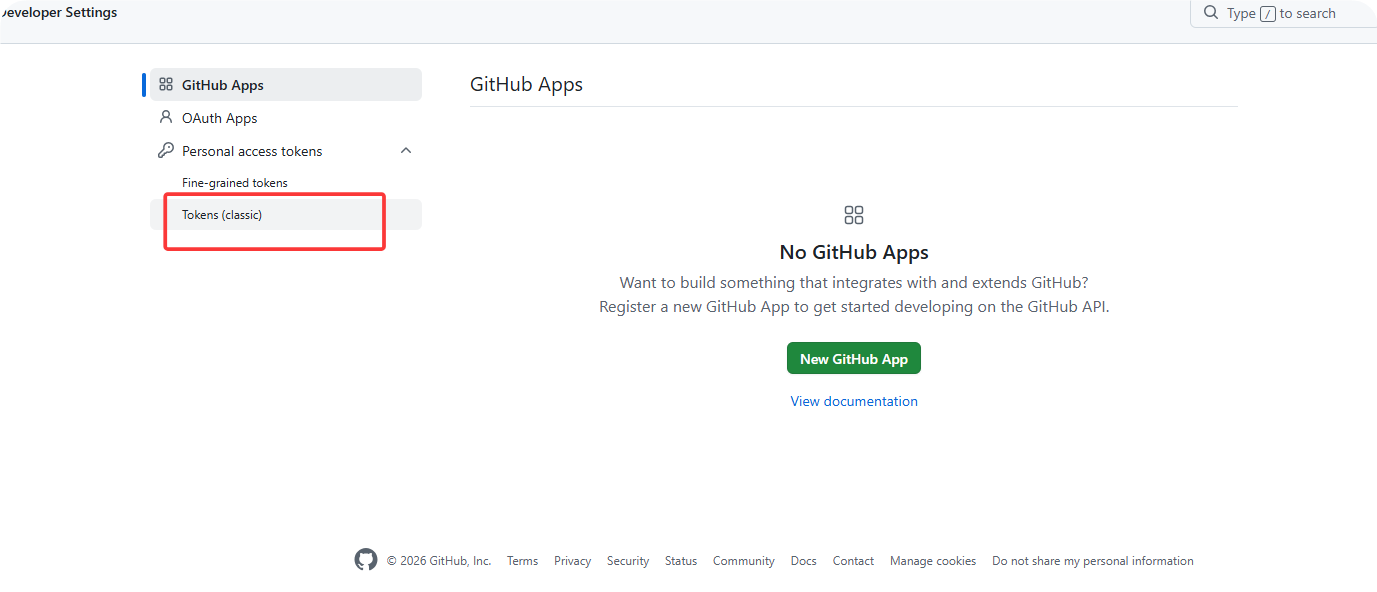1377x592 pixels.
Task: Open the Status footer link
Action: (x=681, y=561)
